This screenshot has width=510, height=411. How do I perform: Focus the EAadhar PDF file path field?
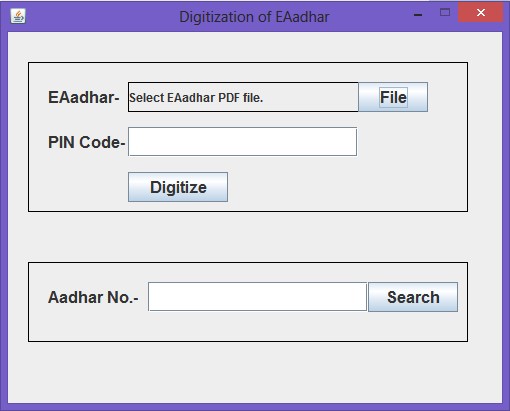[x=243, y=97]
